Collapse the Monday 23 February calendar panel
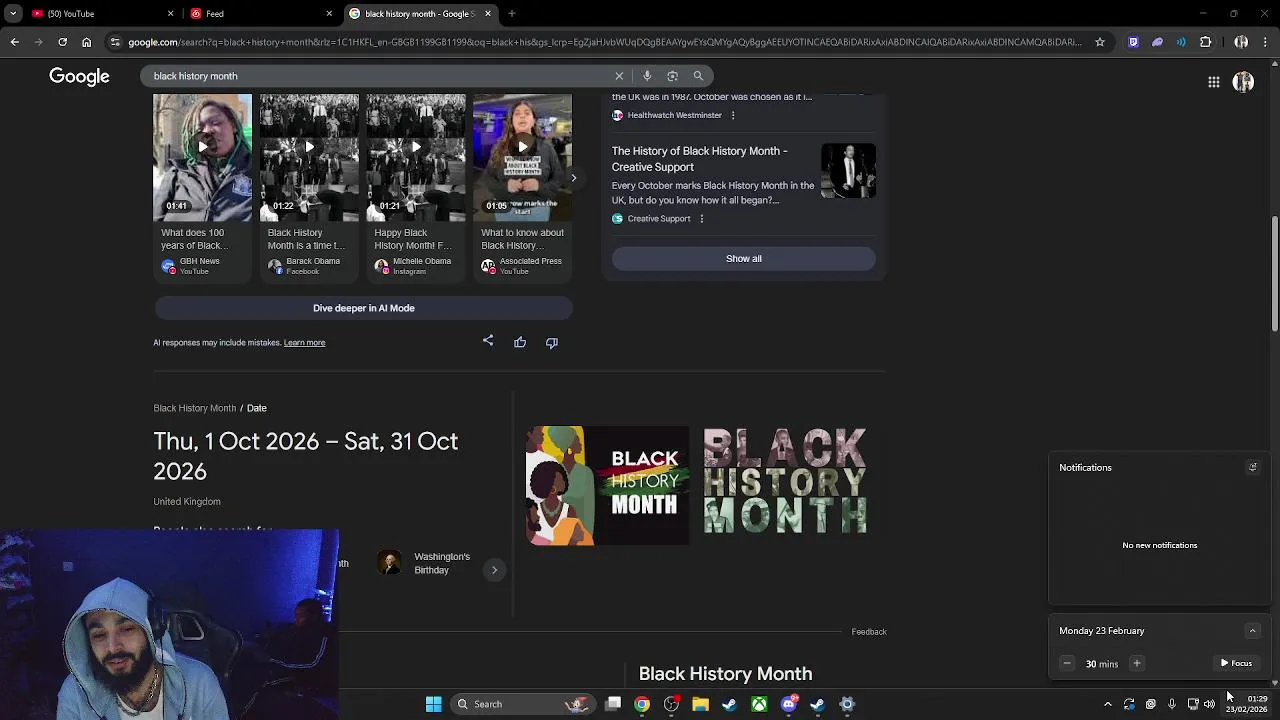 [x=1252, y=631]
